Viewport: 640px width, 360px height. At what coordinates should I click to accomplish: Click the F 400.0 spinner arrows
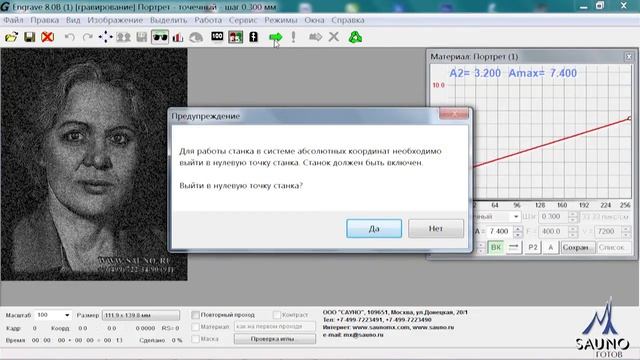573,231
